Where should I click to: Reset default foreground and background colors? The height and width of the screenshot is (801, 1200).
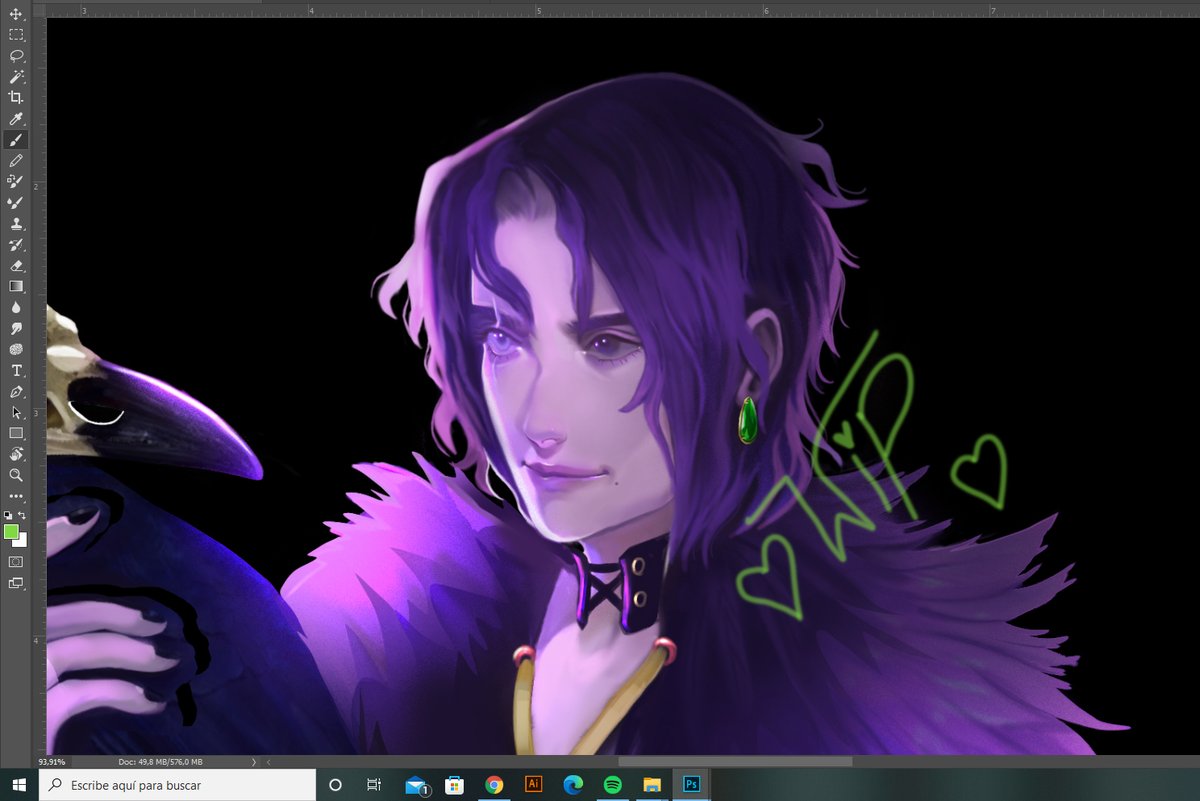pyautogui.click(x=9, y=515)
